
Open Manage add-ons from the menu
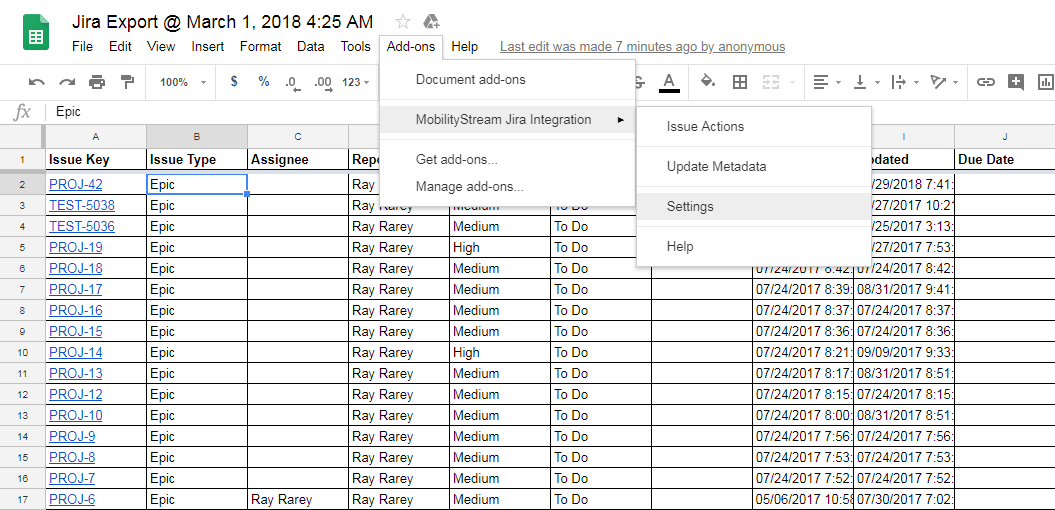[x=469, y=186]
